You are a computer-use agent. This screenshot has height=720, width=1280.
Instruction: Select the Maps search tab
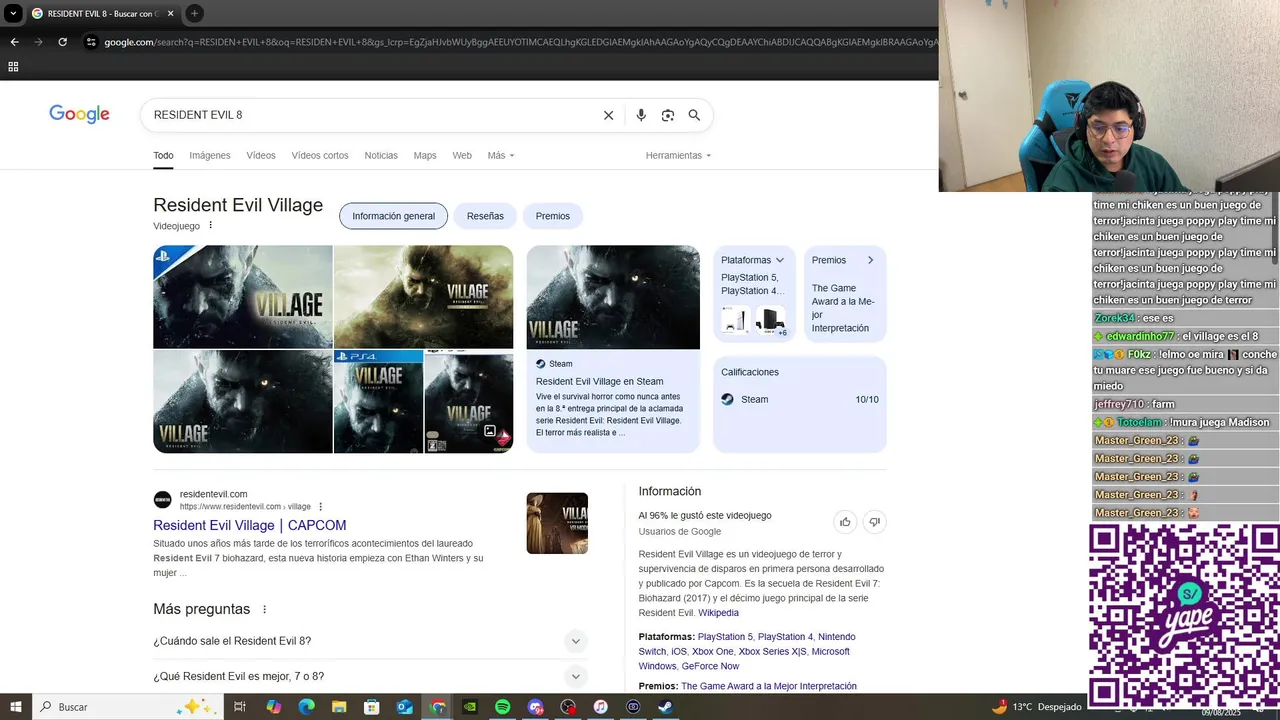tap(425, 155)
